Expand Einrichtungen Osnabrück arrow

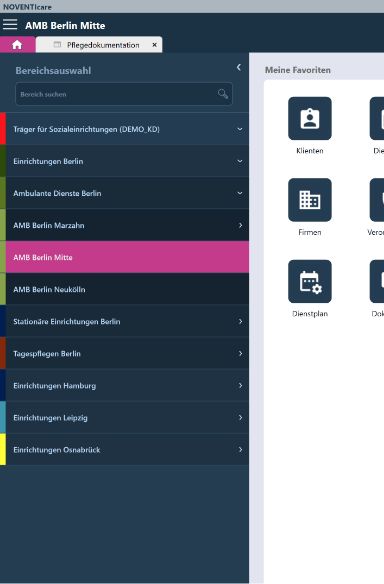[x=240, y=450]
